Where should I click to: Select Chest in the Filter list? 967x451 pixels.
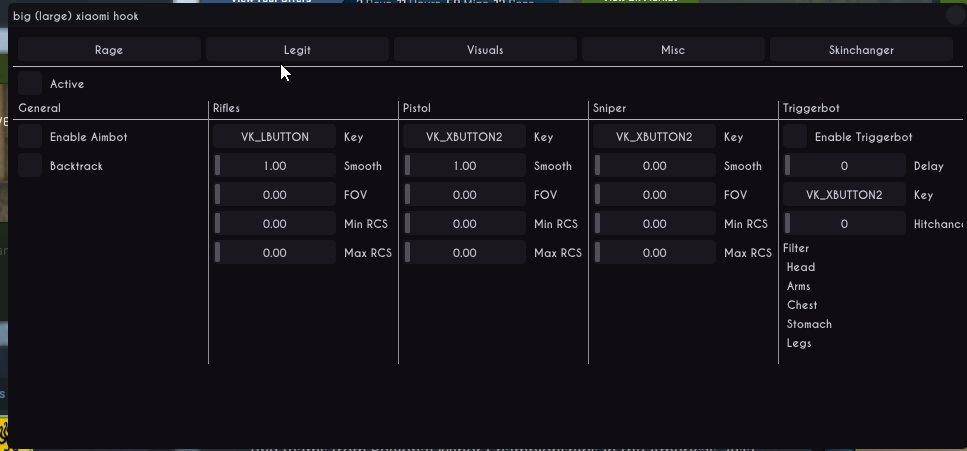click(x=802, y=305)
